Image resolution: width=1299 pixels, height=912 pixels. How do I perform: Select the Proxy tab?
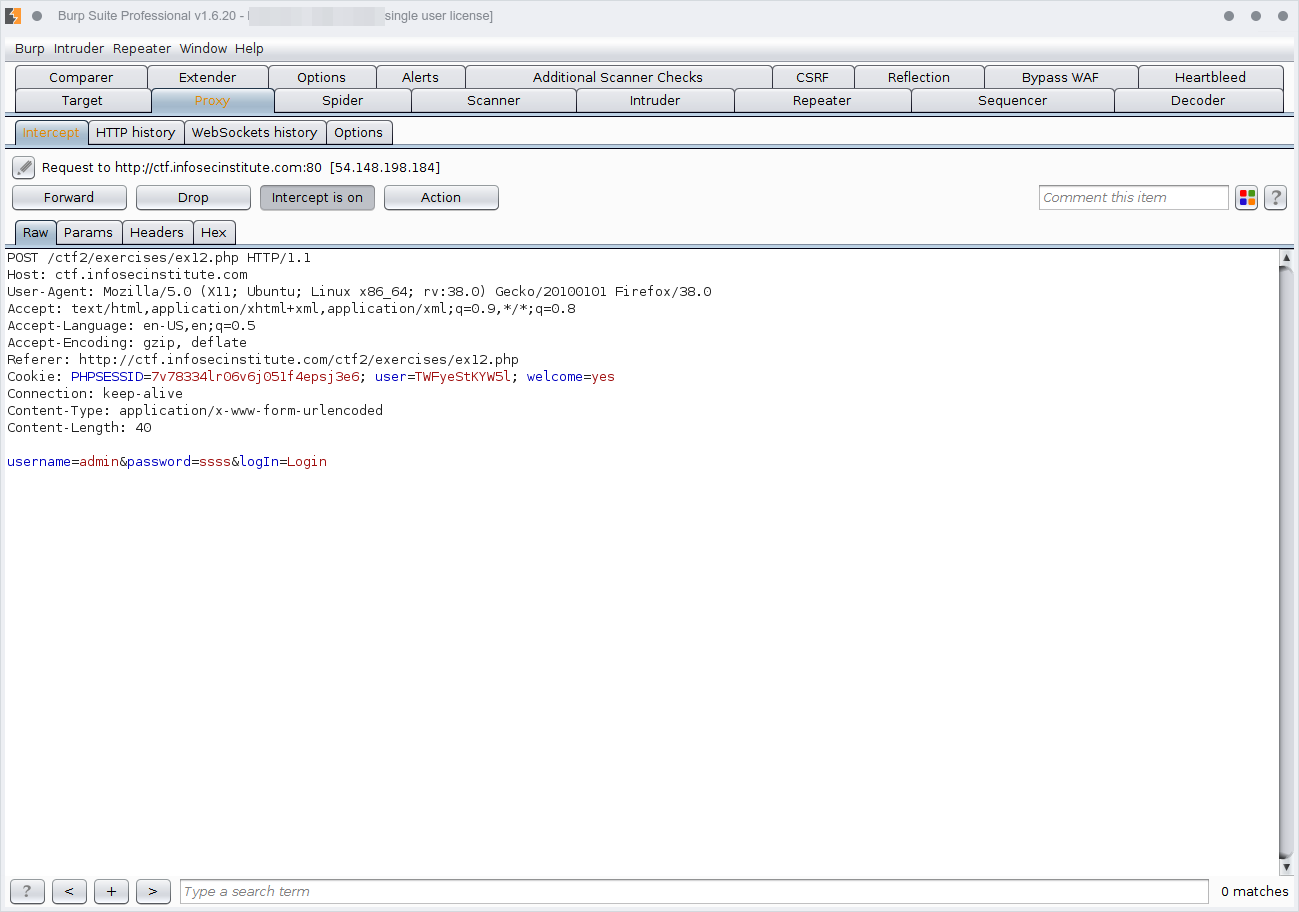[212, 101]
